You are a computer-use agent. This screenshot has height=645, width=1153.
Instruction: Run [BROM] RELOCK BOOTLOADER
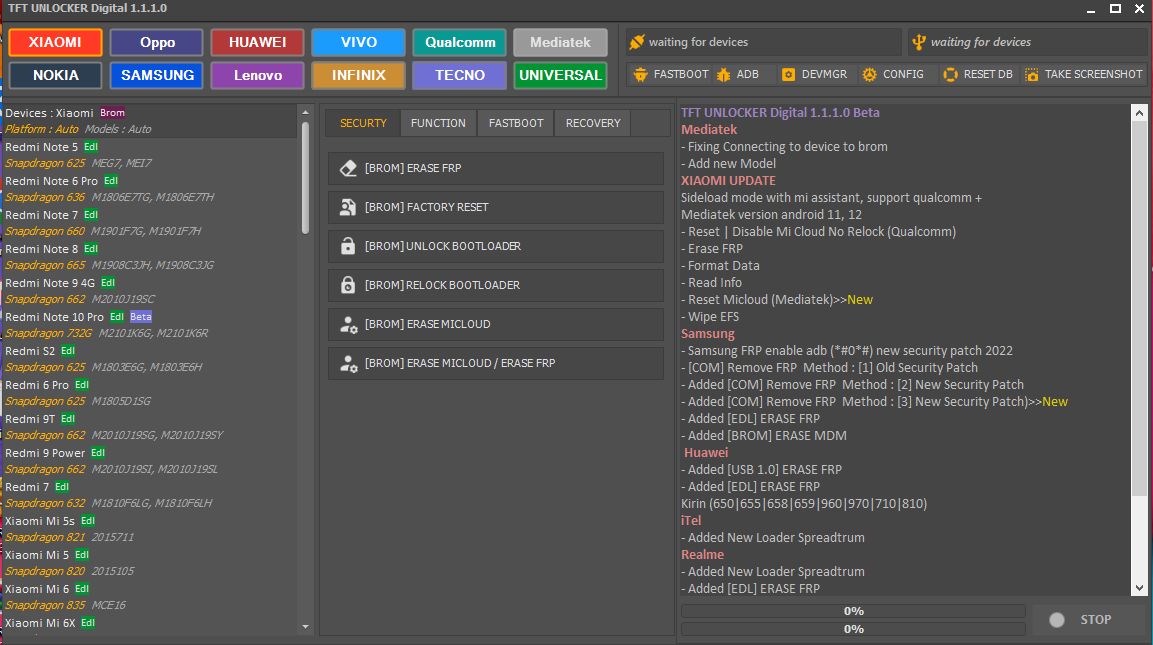496,285
